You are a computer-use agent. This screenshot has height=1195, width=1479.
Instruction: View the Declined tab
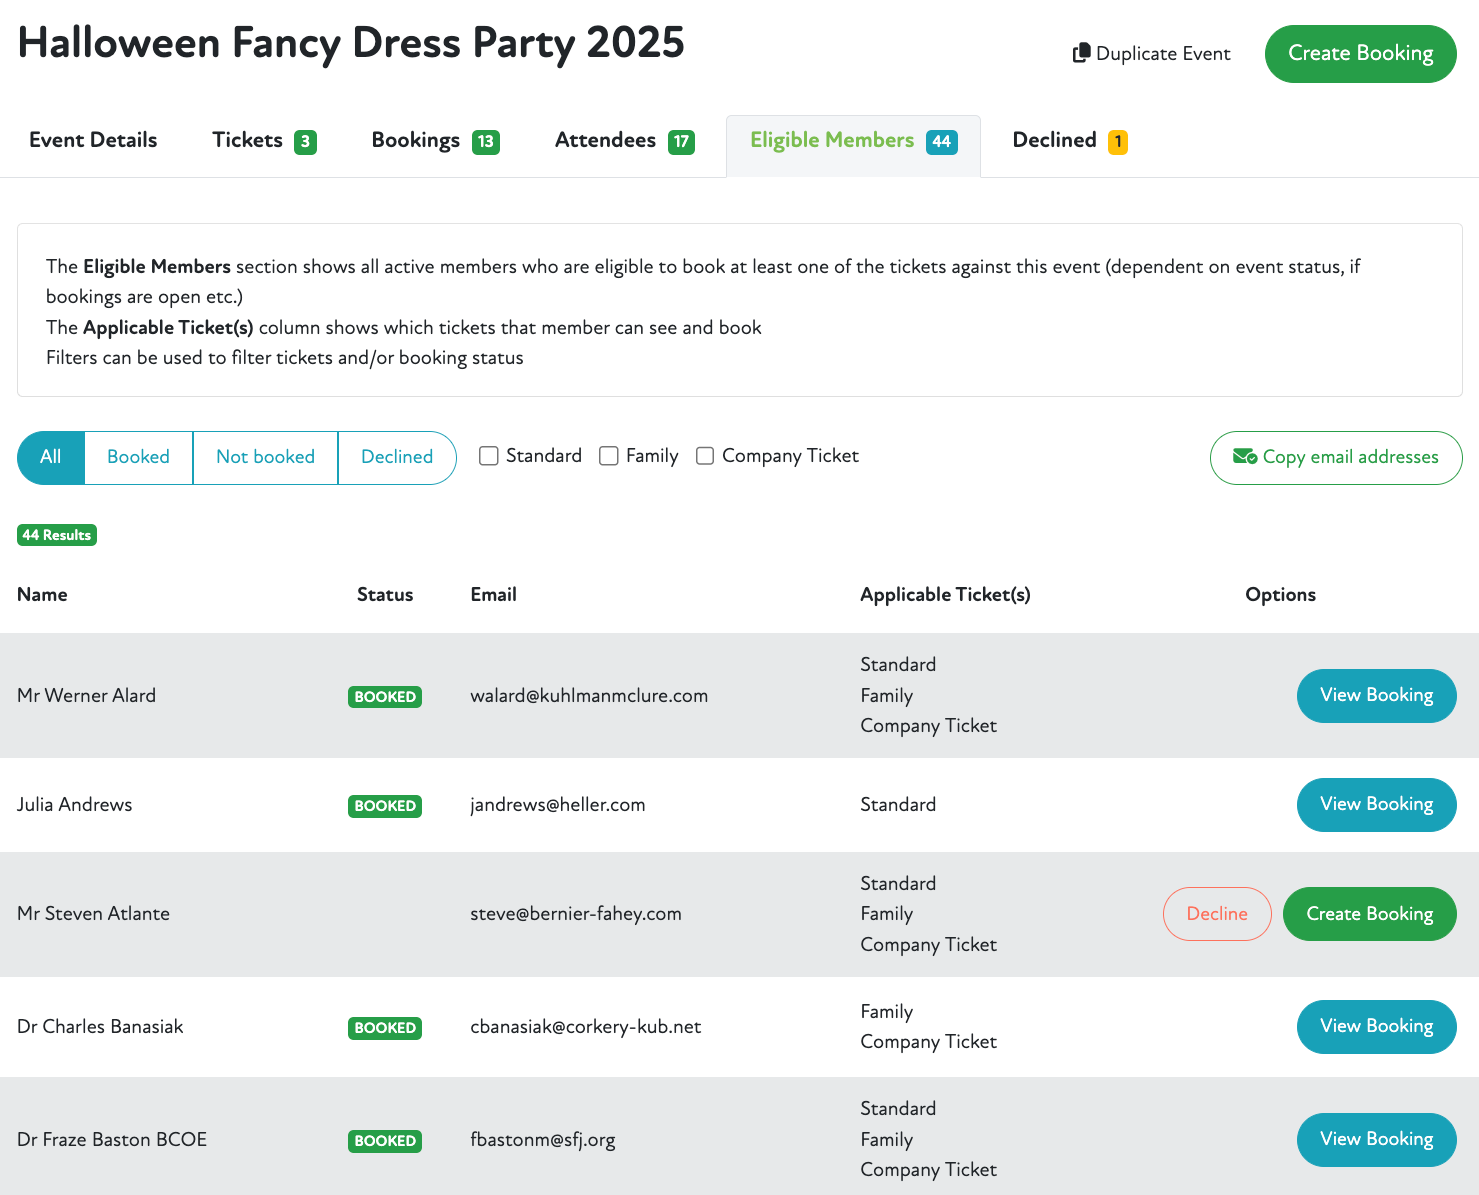[x=1069, y=140]
